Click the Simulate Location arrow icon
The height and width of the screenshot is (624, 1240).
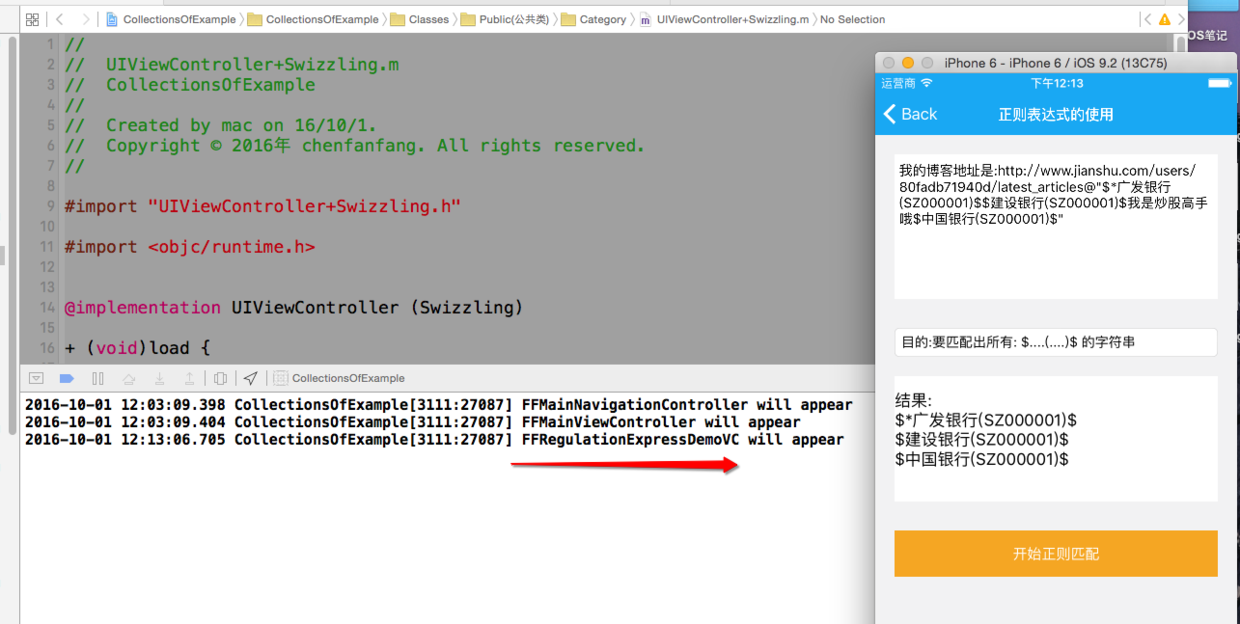[251, 378]
